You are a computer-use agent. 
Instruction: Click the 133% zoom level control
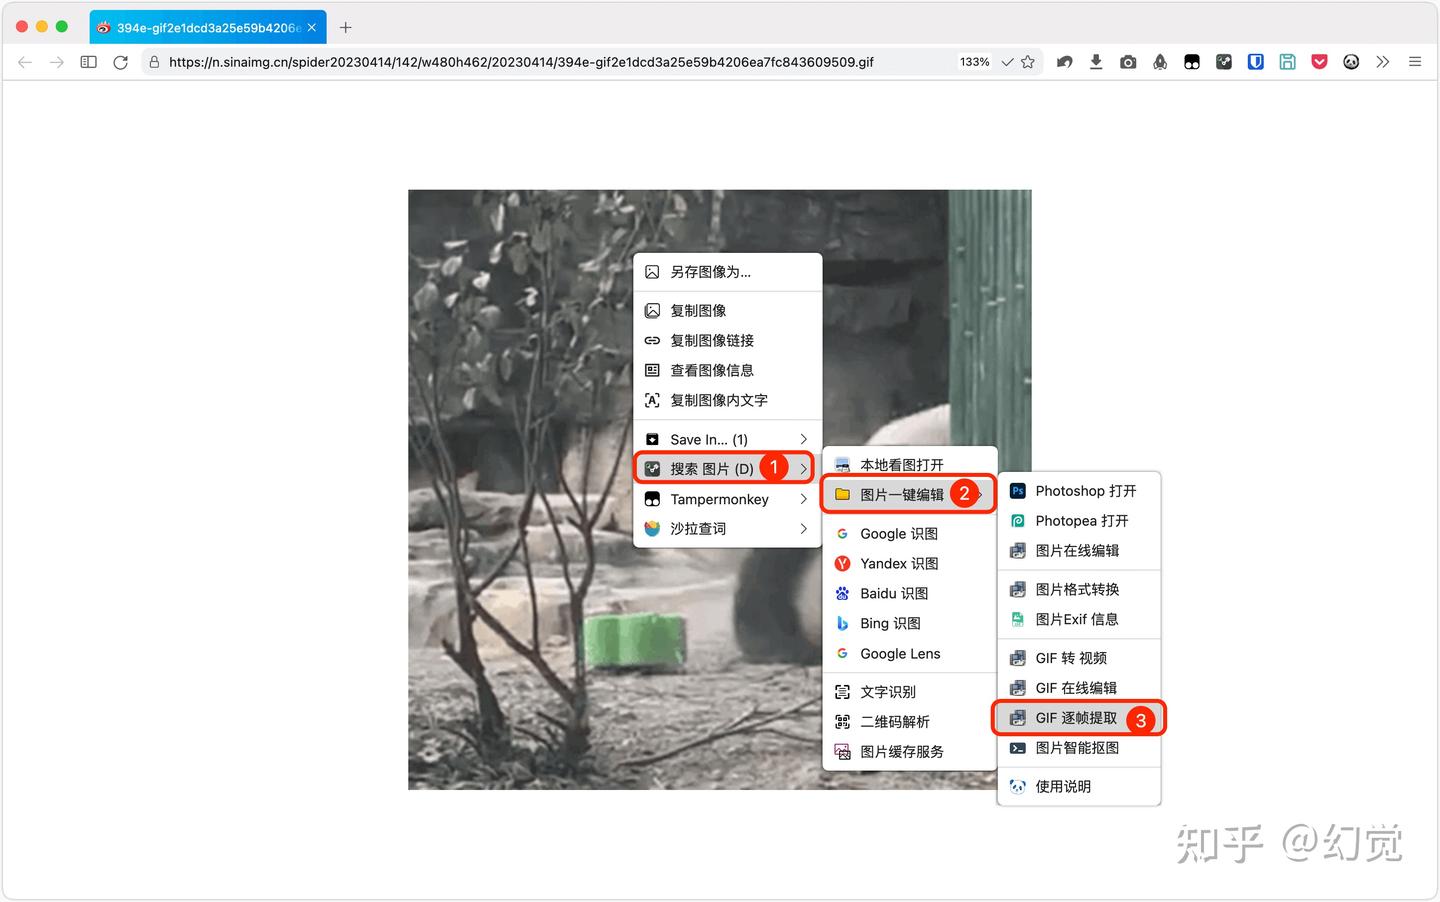click(973, 61)
